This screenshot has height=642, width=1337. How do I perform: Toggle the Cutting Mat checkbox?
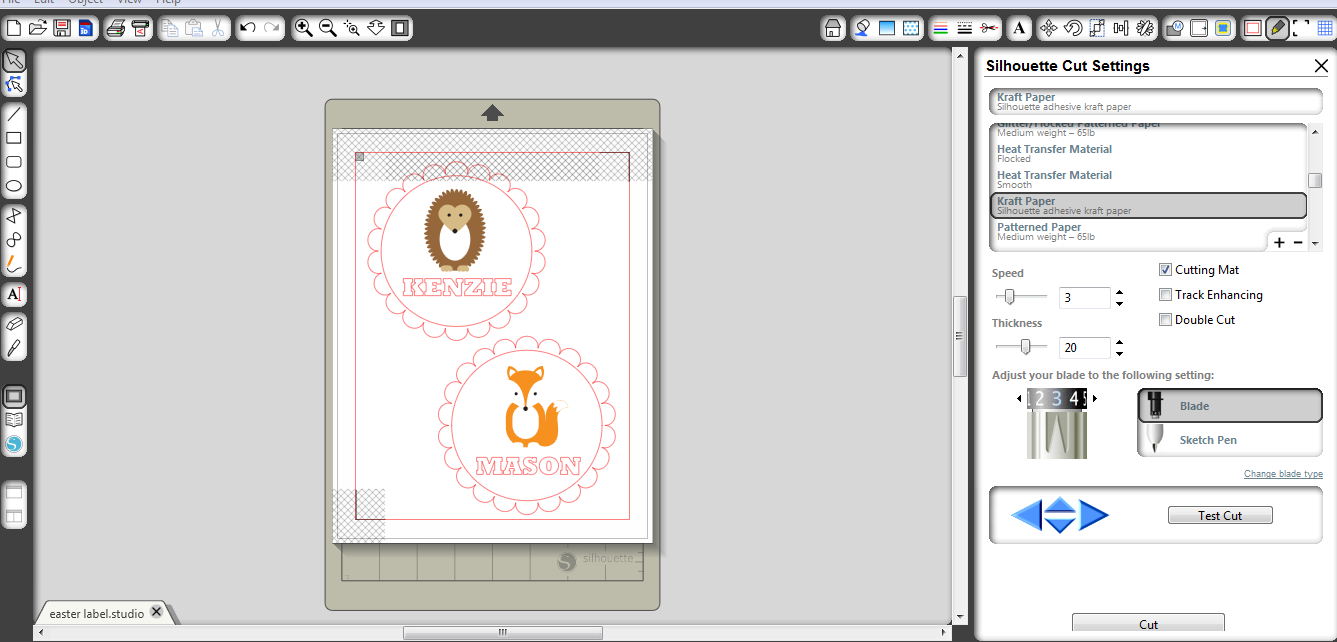1165,270
